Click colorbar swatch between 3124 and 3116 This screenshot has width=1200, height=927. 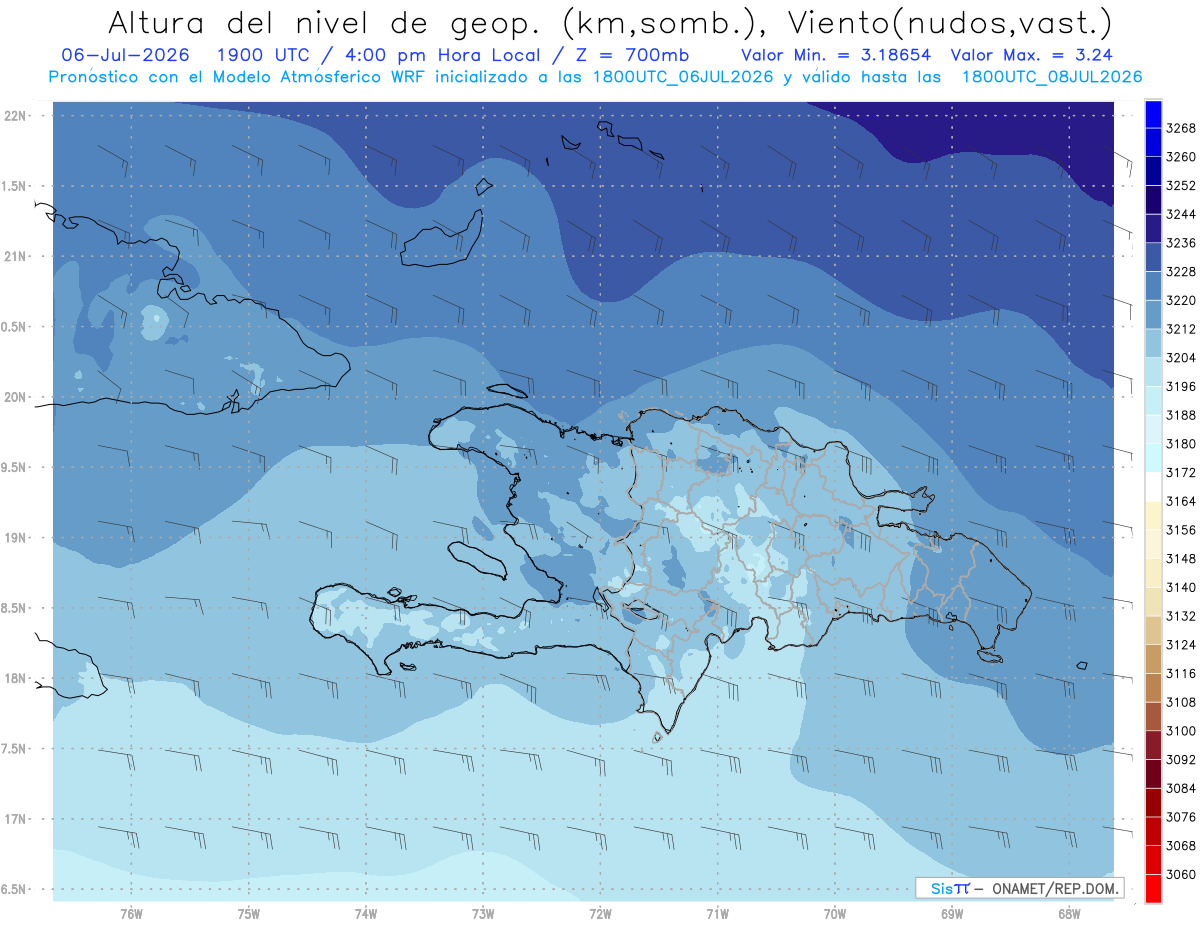point(1153,658)
